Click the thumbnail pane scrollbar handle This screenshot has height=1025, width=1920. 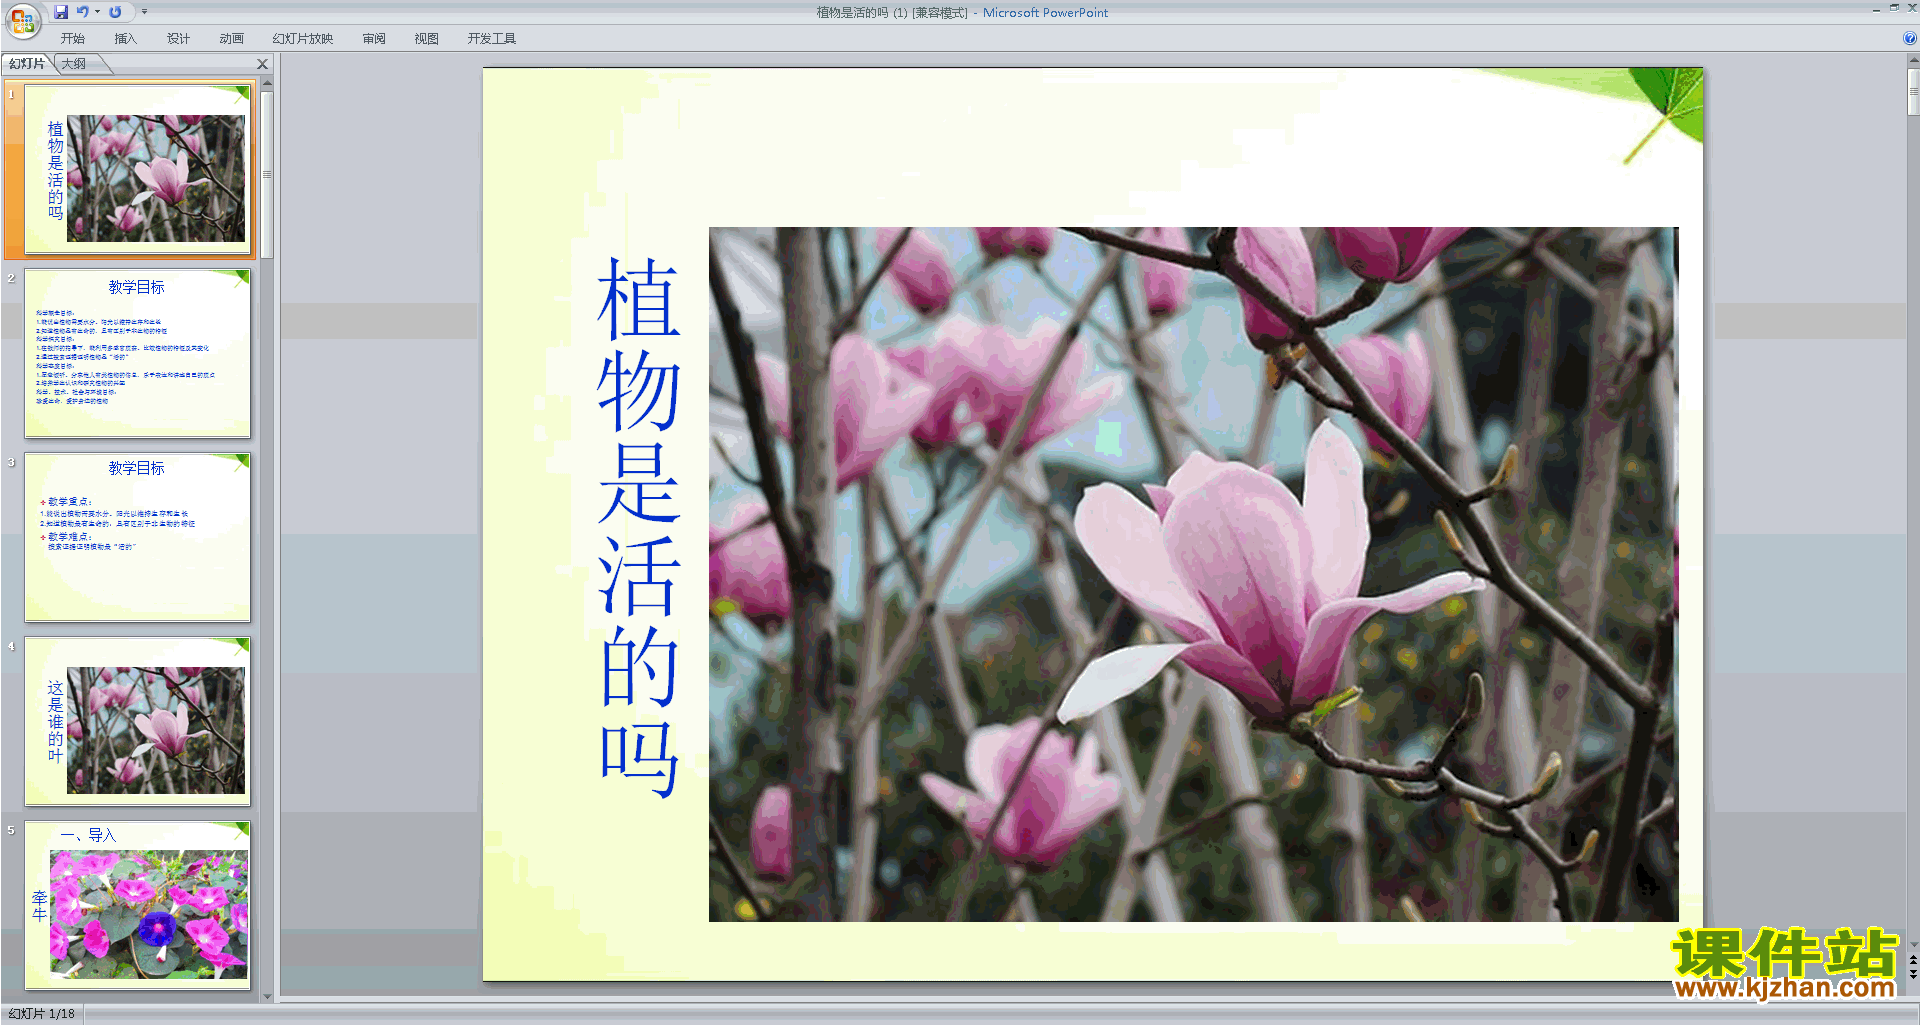(x=267, y=174)
